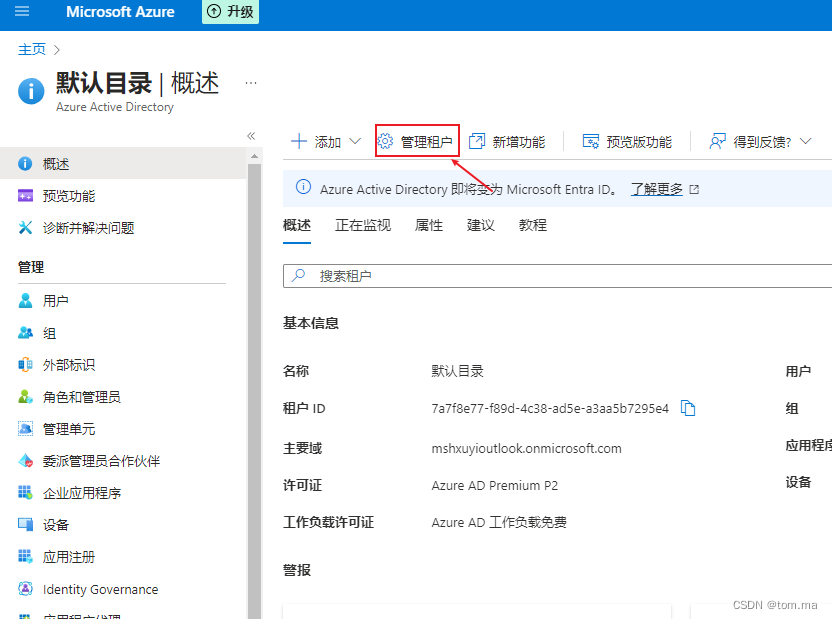Click the large blue info icon by 默认目录
Screen dimensions: 832x619
(x=31, y=91)
